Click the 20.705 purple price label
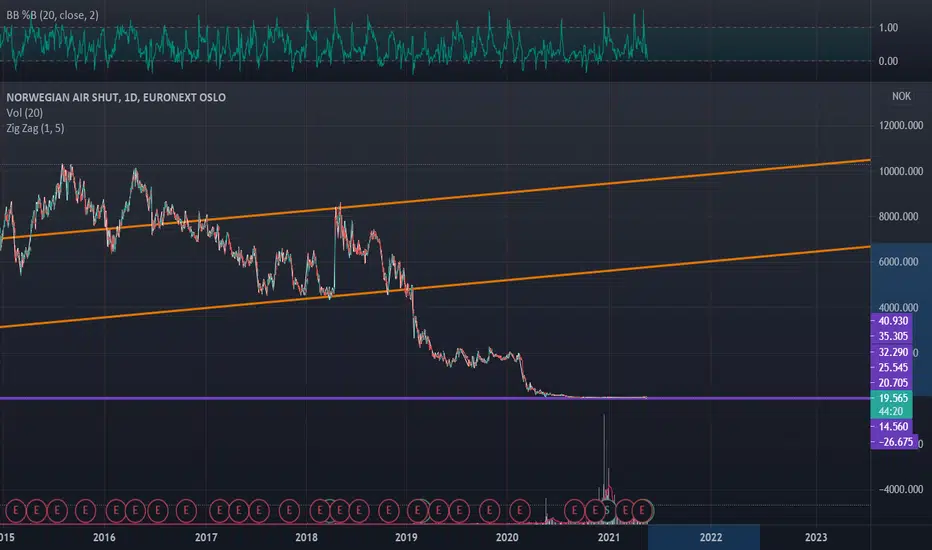Screen dimensions: 932x550 click(892, 383)
